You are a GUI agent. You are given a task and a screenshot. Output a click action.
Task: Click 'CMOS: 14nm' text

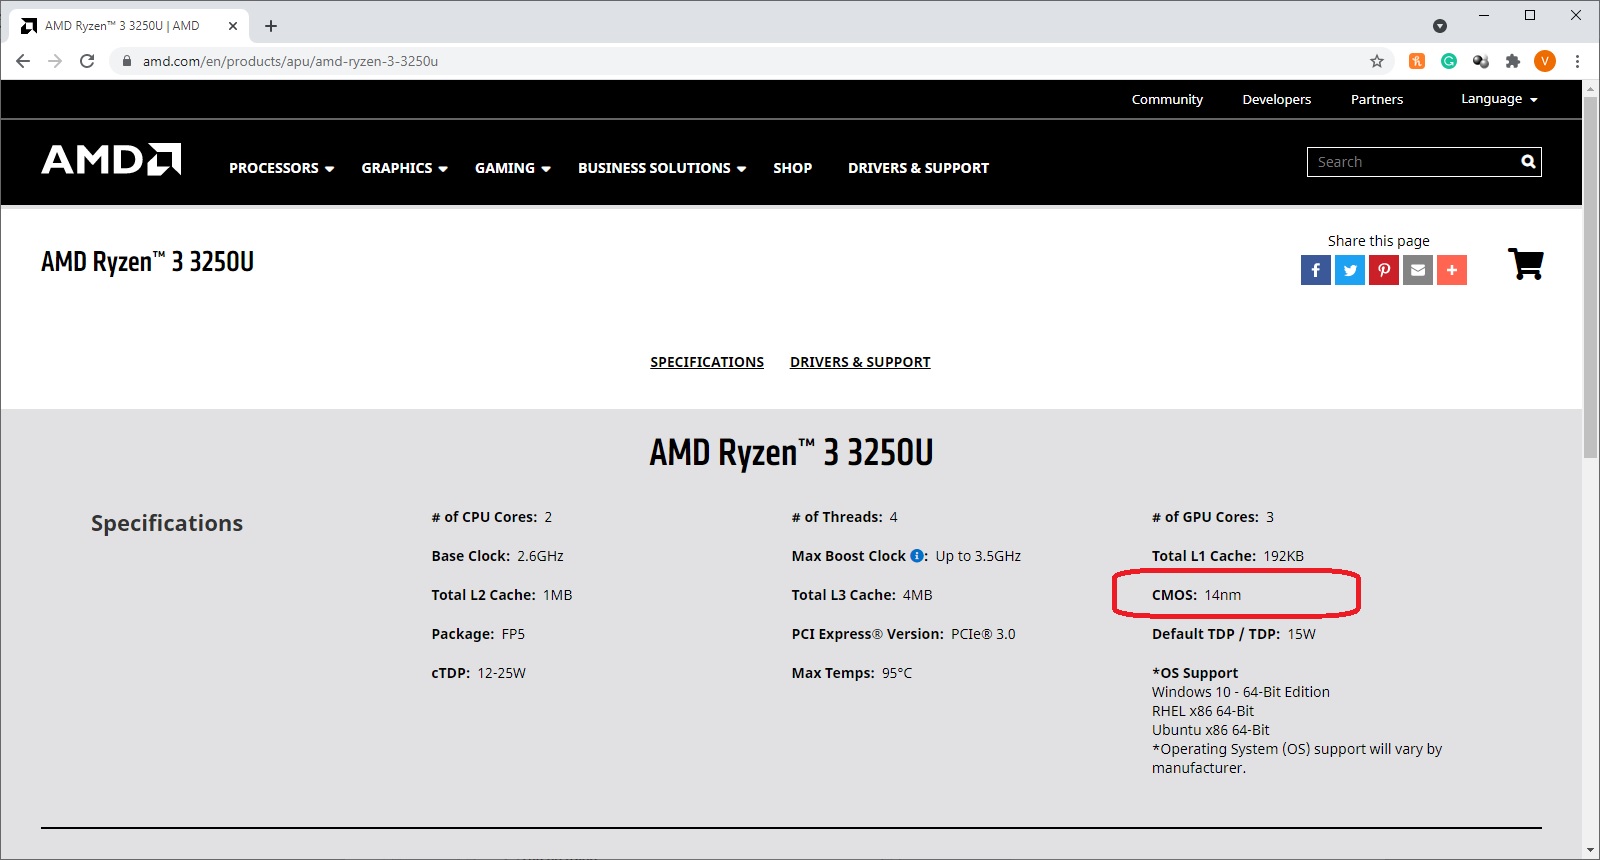1197,595
